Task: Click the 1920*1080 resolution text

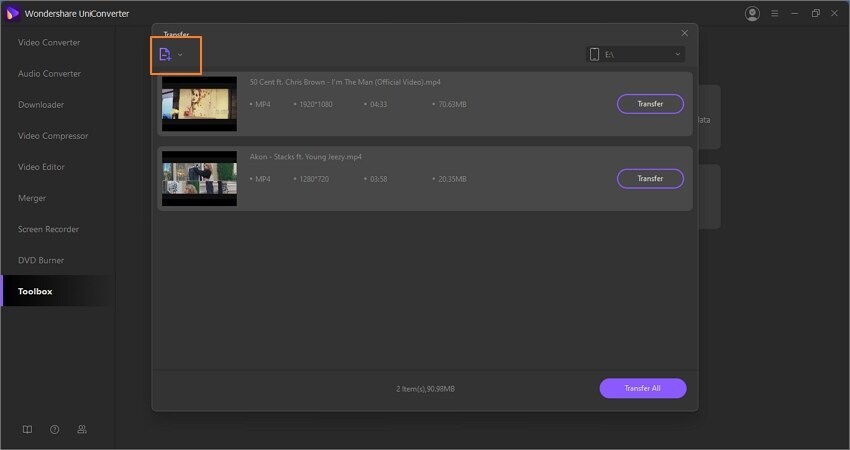Action: (x=315, y=104)
